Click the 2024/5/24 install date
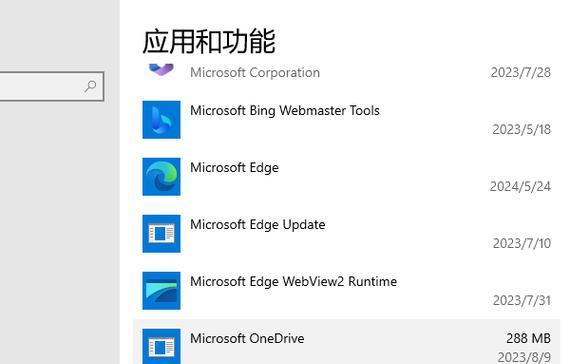 pos(521,187)
